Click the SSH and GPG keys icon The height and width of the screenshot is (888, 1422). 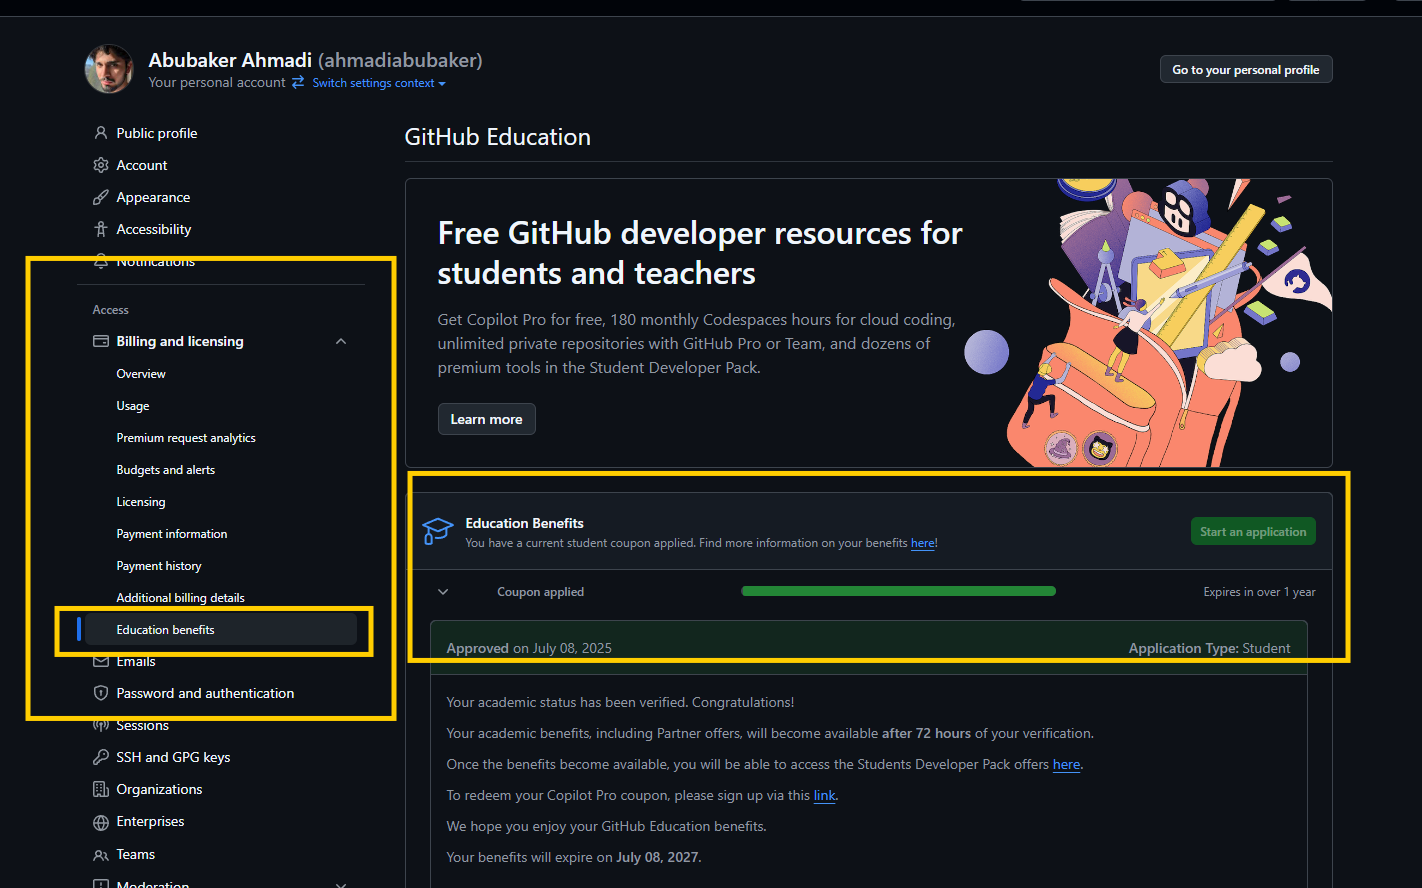tap(100, 757)
